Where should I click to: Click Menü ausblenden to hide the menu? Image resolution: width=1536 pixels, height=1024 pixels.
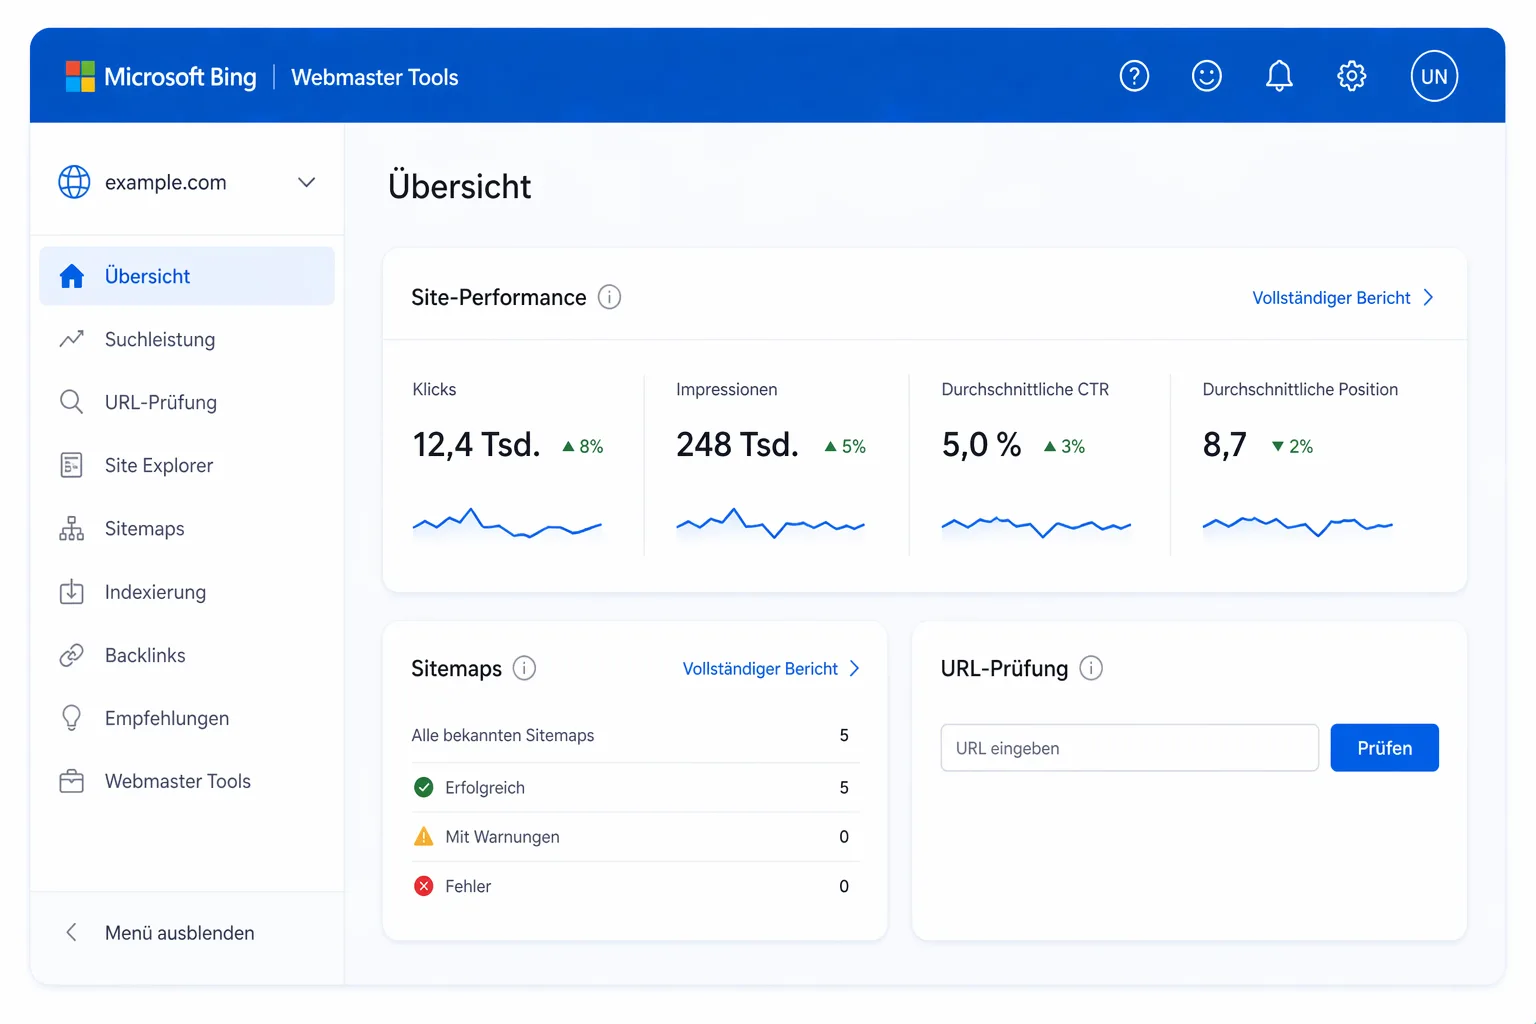pyautogui.click(x=180, y=933)
